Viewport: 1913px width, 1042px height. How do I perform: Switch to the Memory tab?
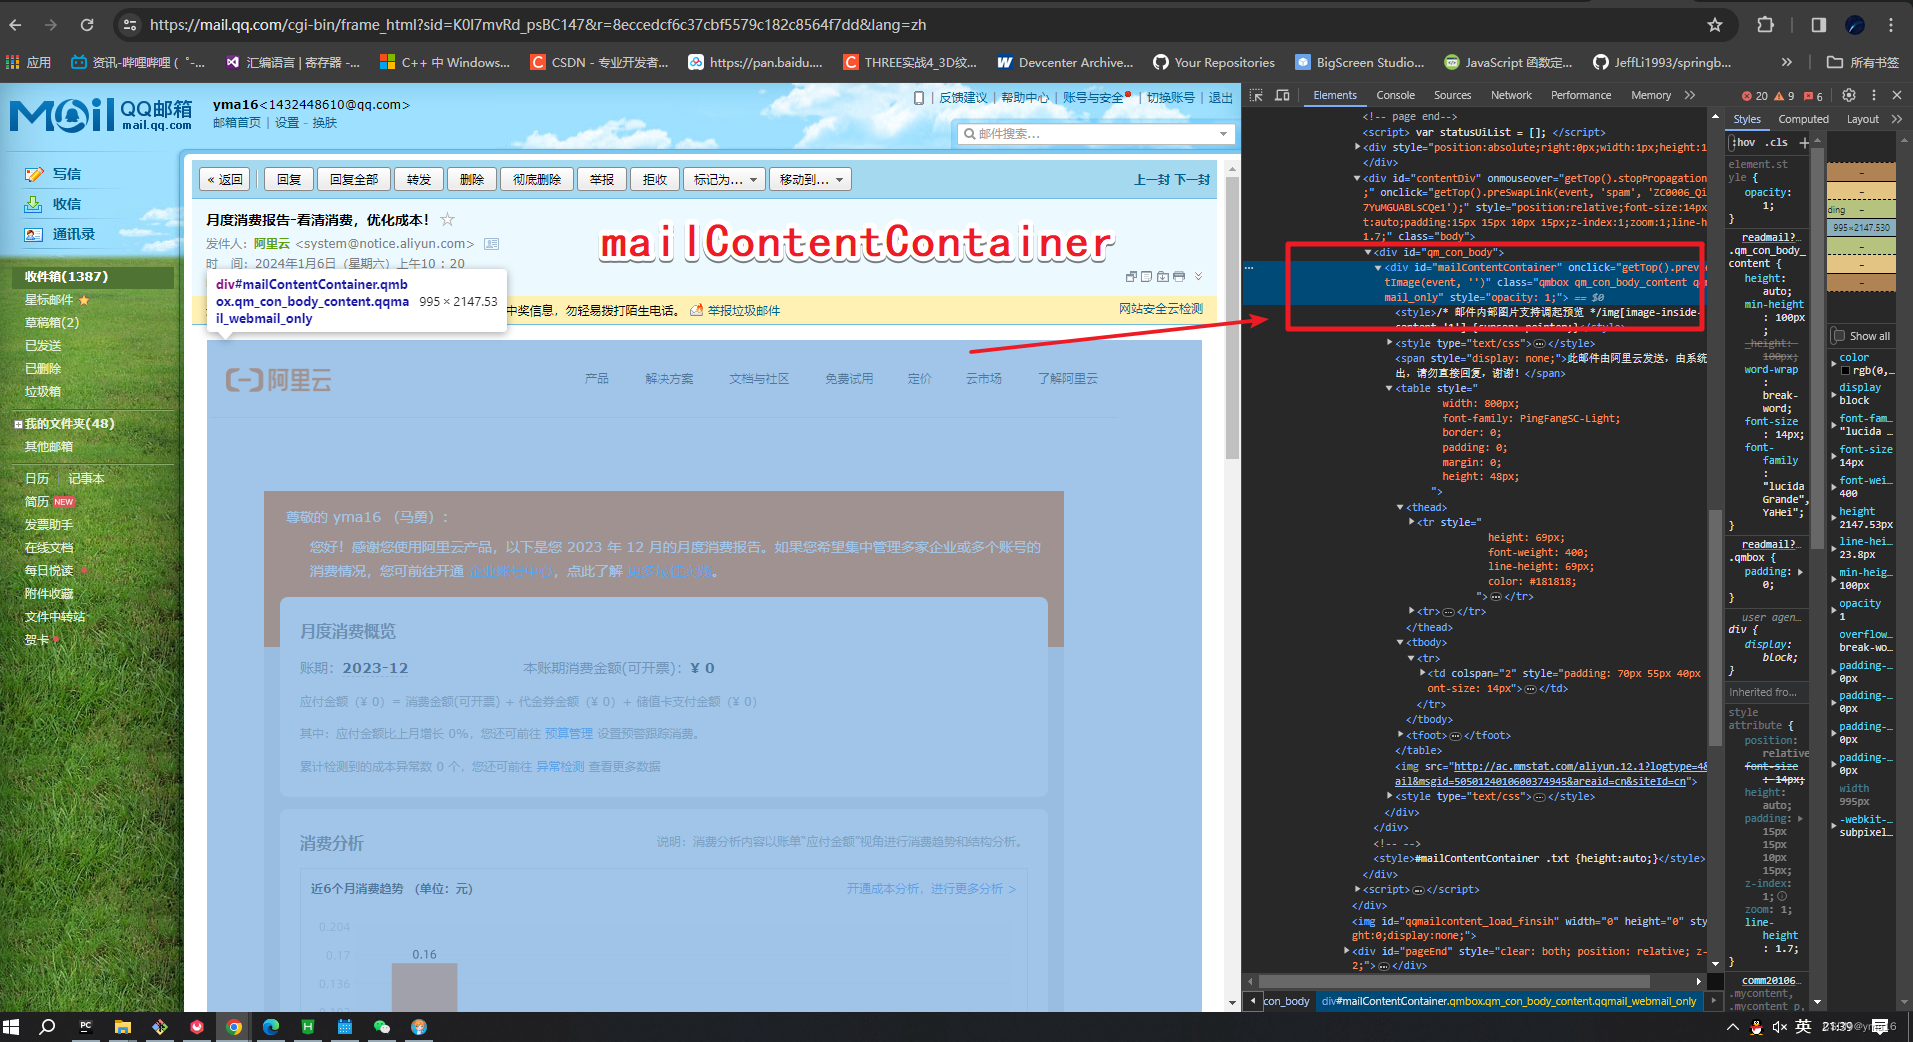tap(1651, 95)
